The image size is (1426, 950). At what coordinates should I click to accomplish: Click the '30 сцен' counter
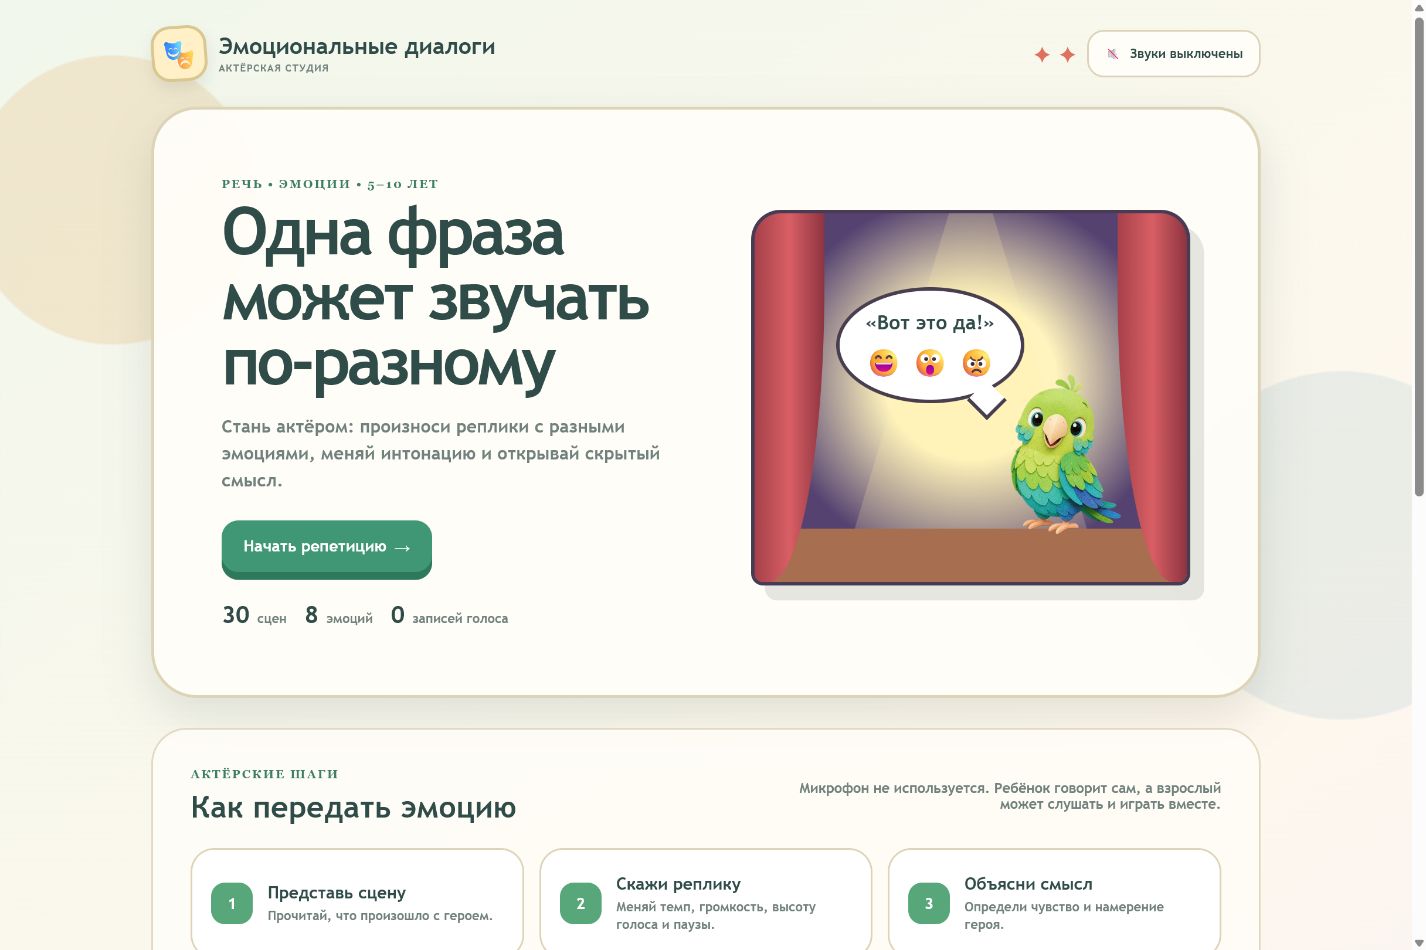coord(254,615)
